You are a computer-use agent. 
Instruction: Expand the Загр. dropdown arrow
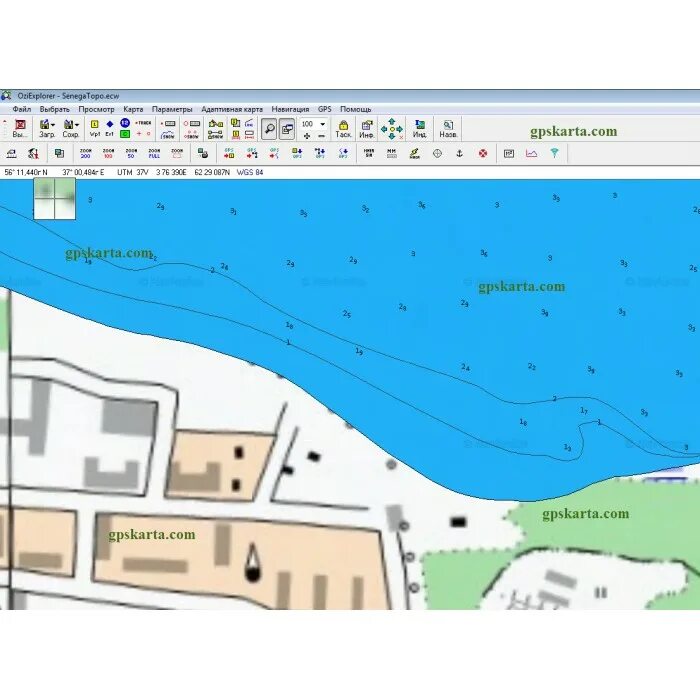(53, 125)
